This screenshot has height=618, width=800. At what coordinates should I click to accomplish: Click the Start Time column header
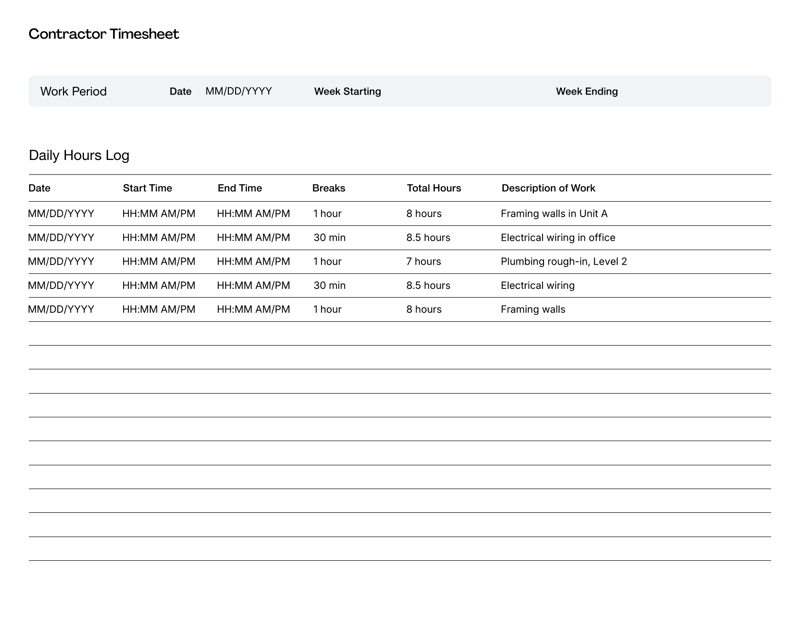pyautogui.click(x=146, y=188)
